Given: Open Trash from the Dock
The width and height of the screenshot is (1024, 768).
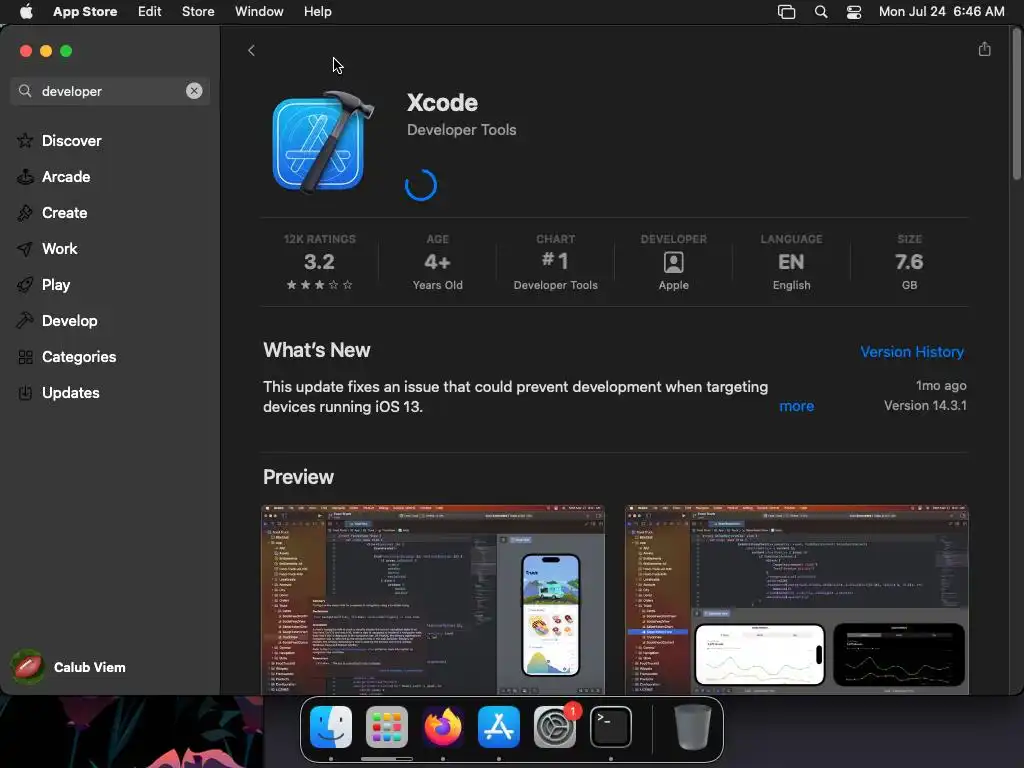Looking at the screenshot, I should point(692,727).
